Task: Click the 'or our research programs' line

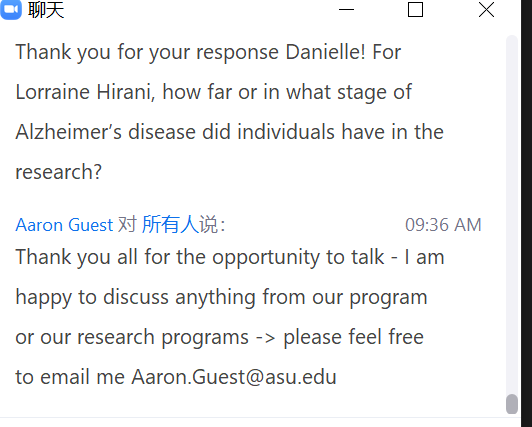Action: (220, 337)
